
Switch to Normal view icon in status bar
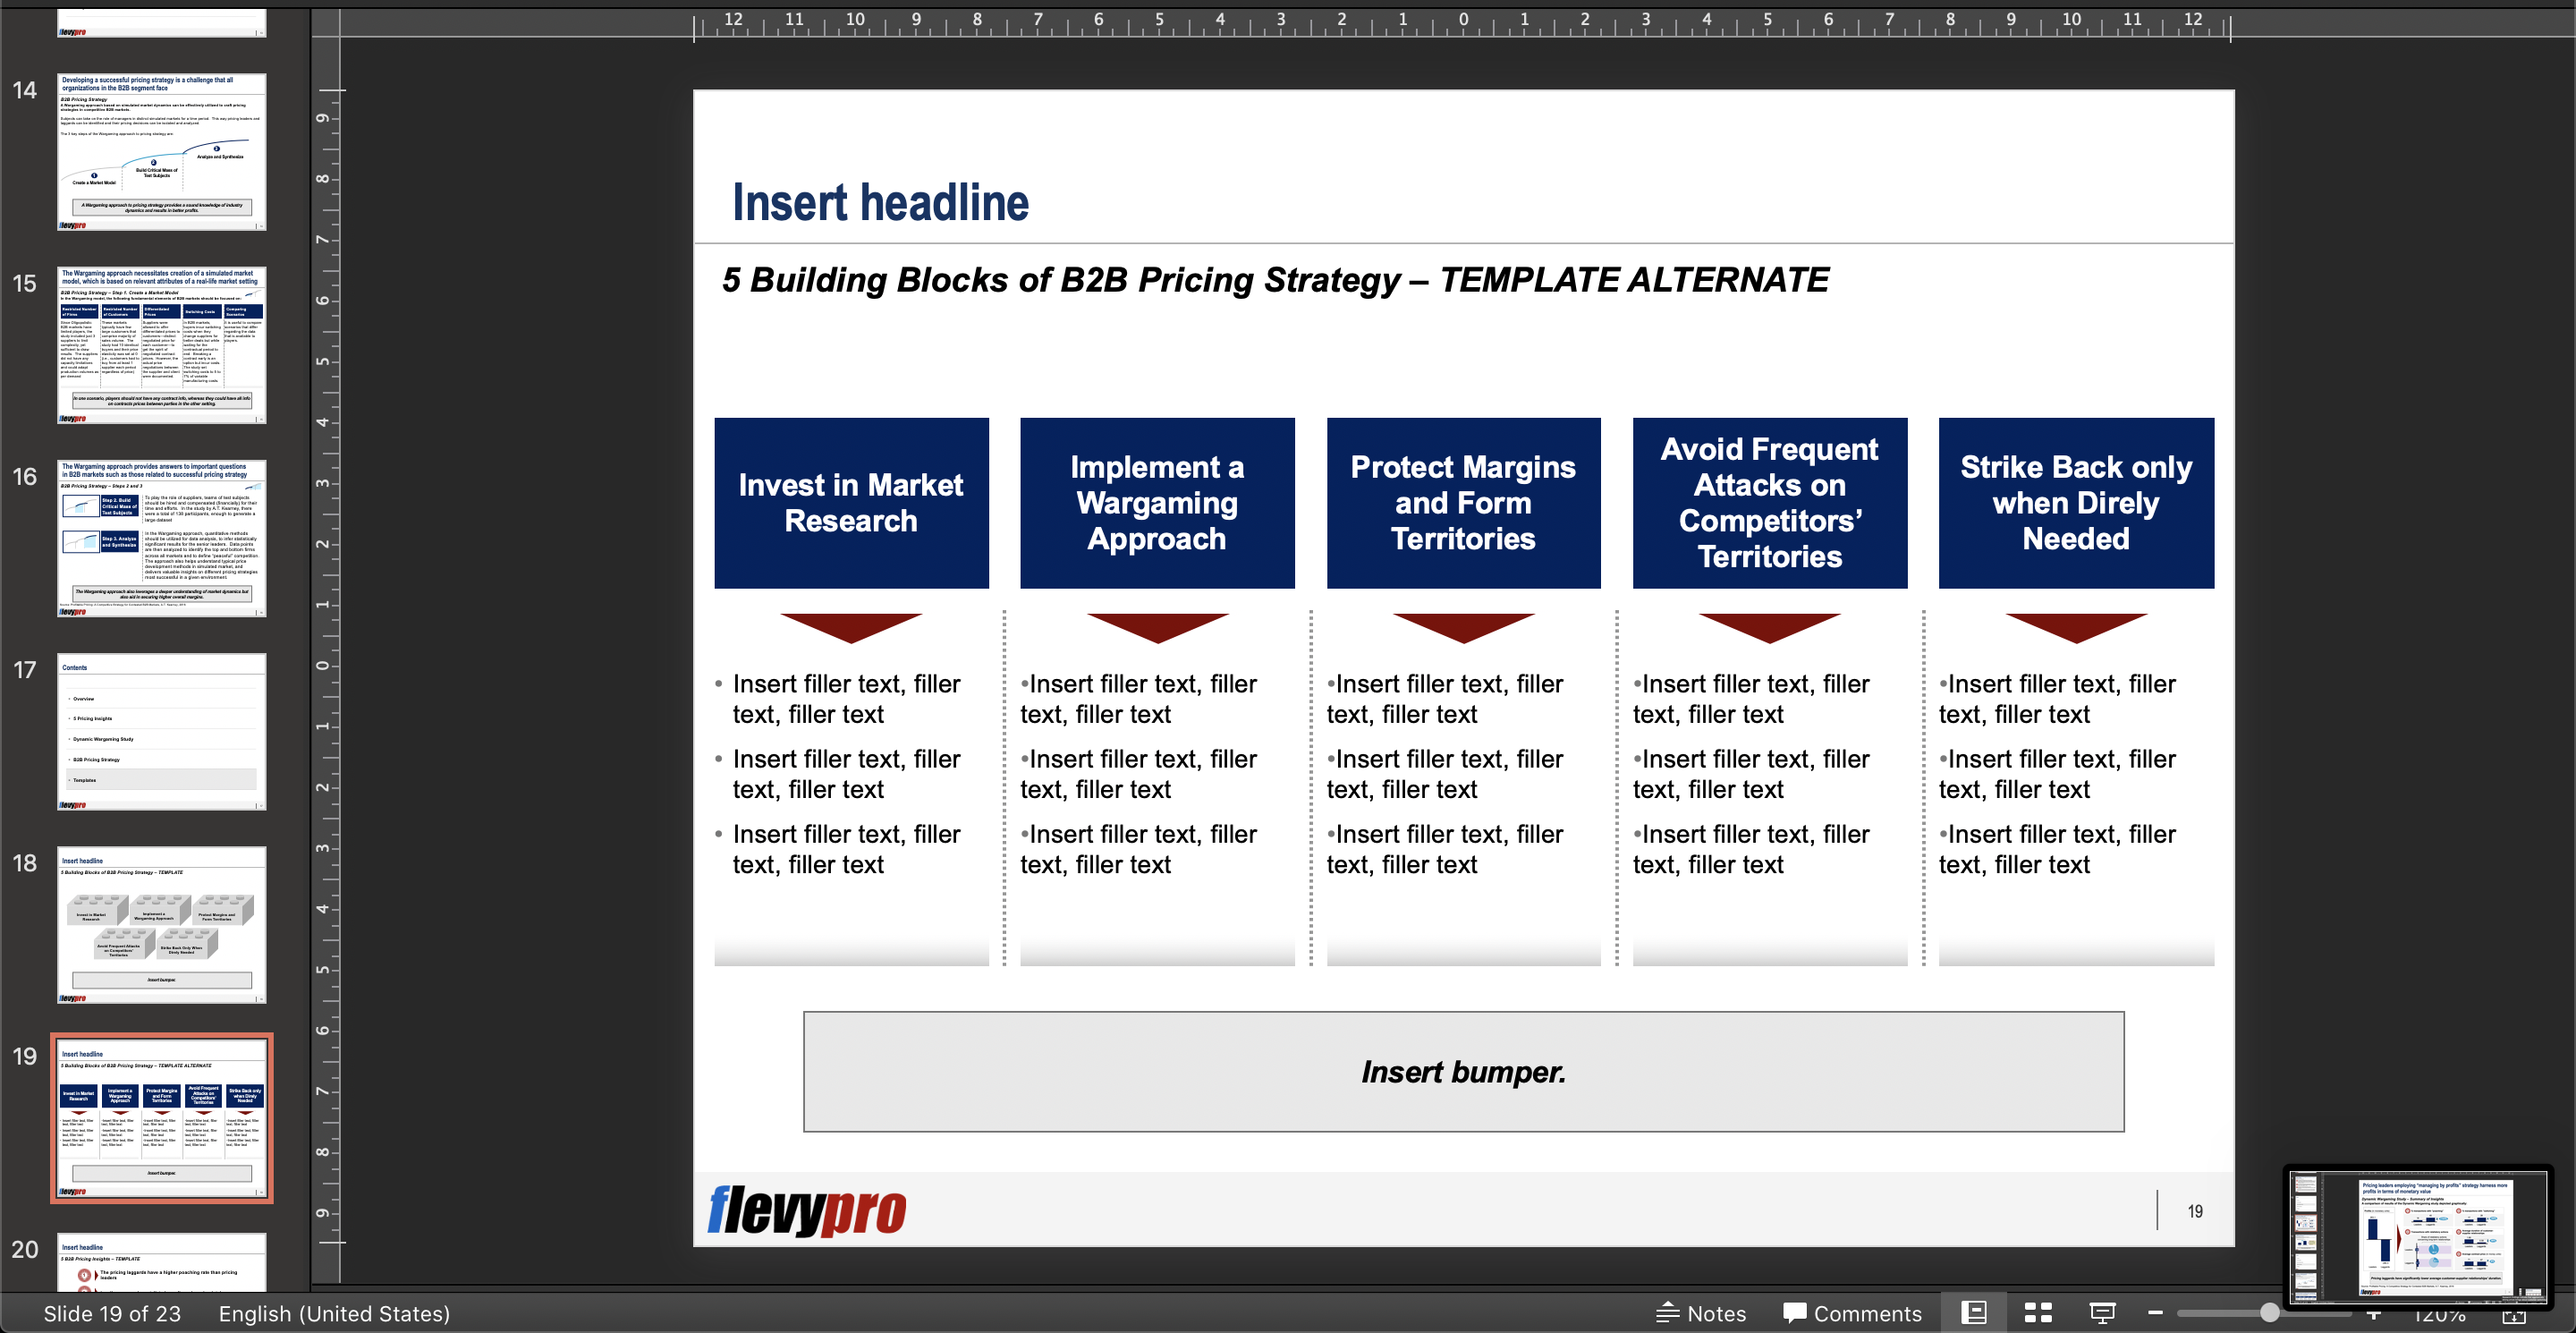point(1973,1313)
